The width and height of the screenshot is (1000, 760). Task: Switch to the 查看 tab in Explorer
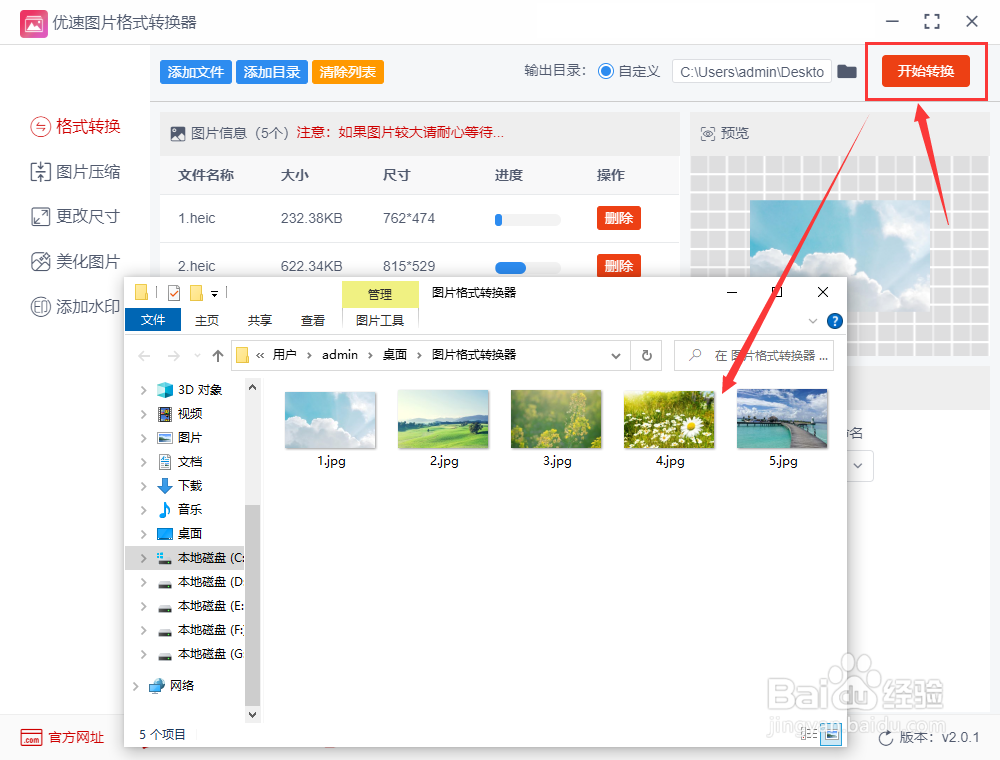pos(313,320)
